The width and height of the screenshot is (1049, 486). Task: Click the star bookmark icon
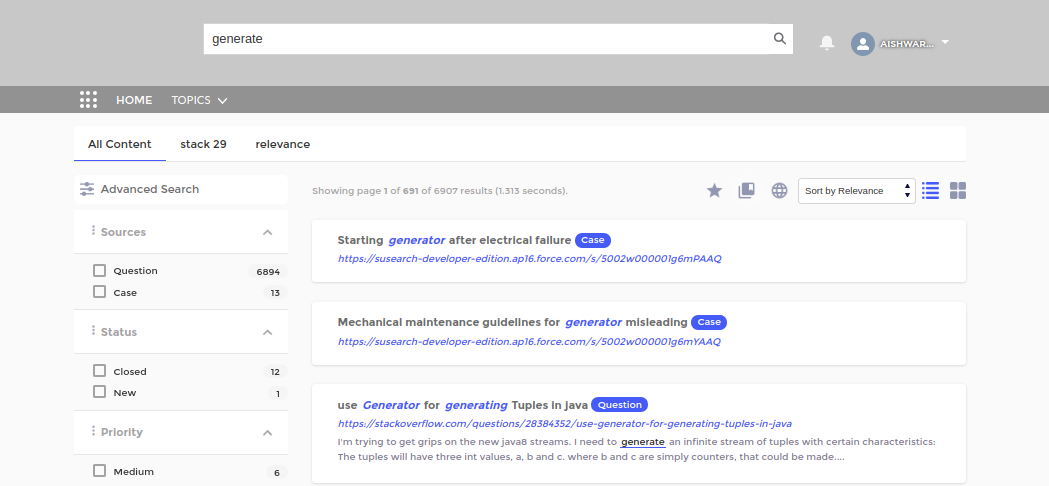714,190
